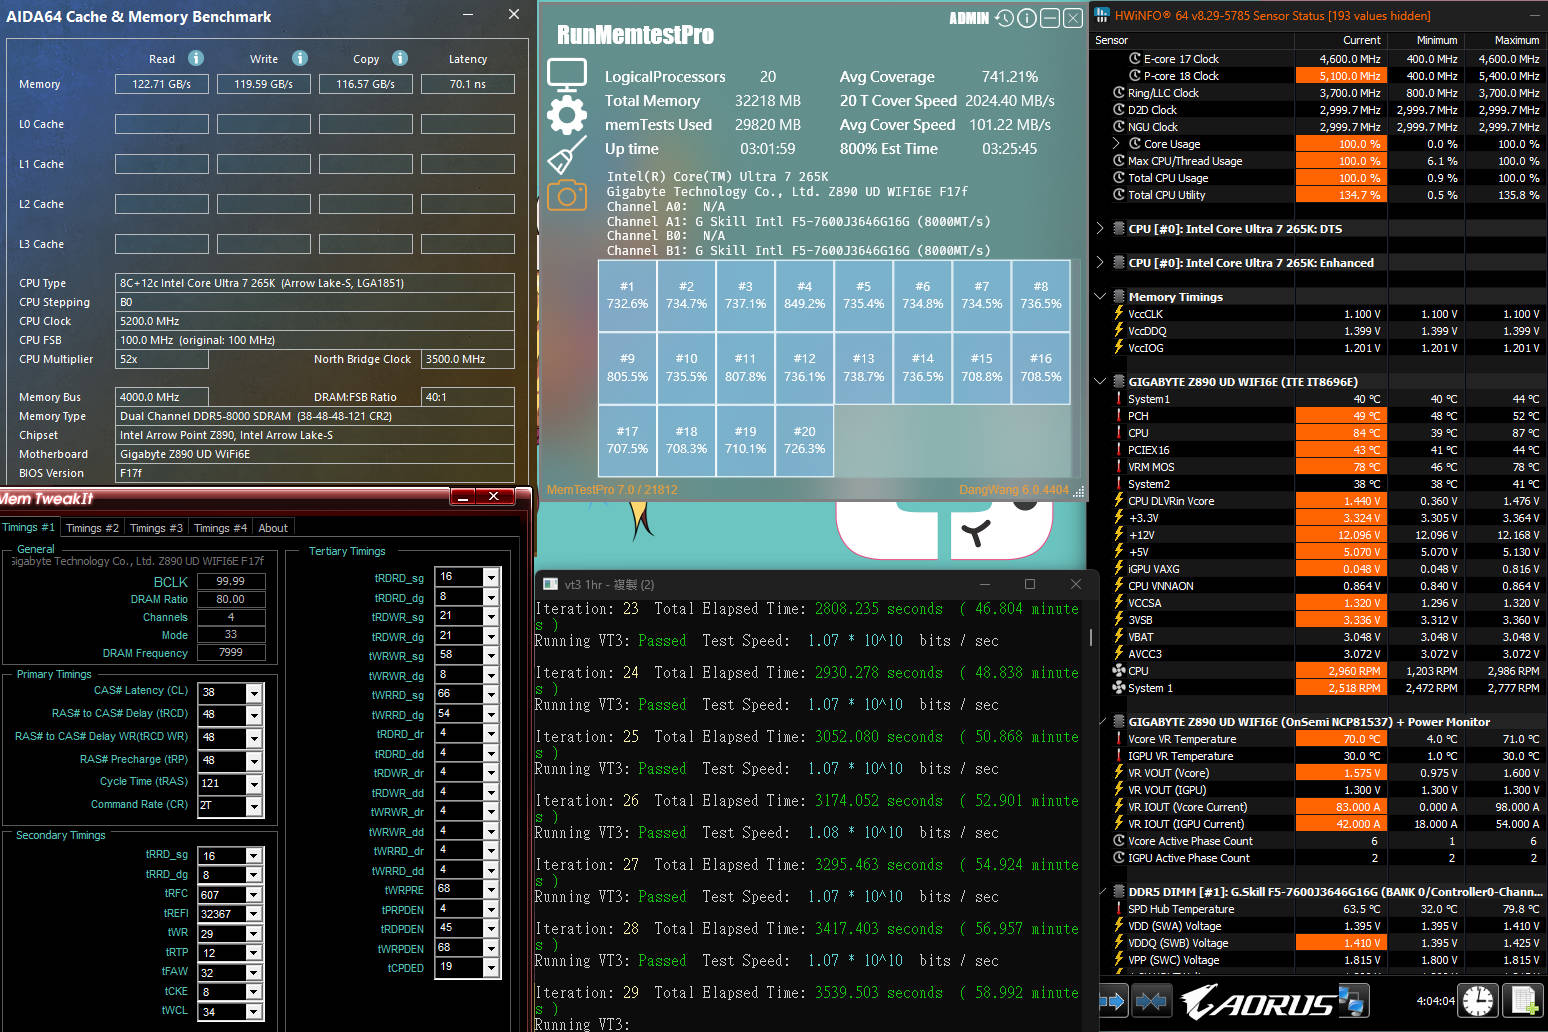Click vt3 console window title icon
Screen dimensions: 1548x1032
tap(550, 584)
